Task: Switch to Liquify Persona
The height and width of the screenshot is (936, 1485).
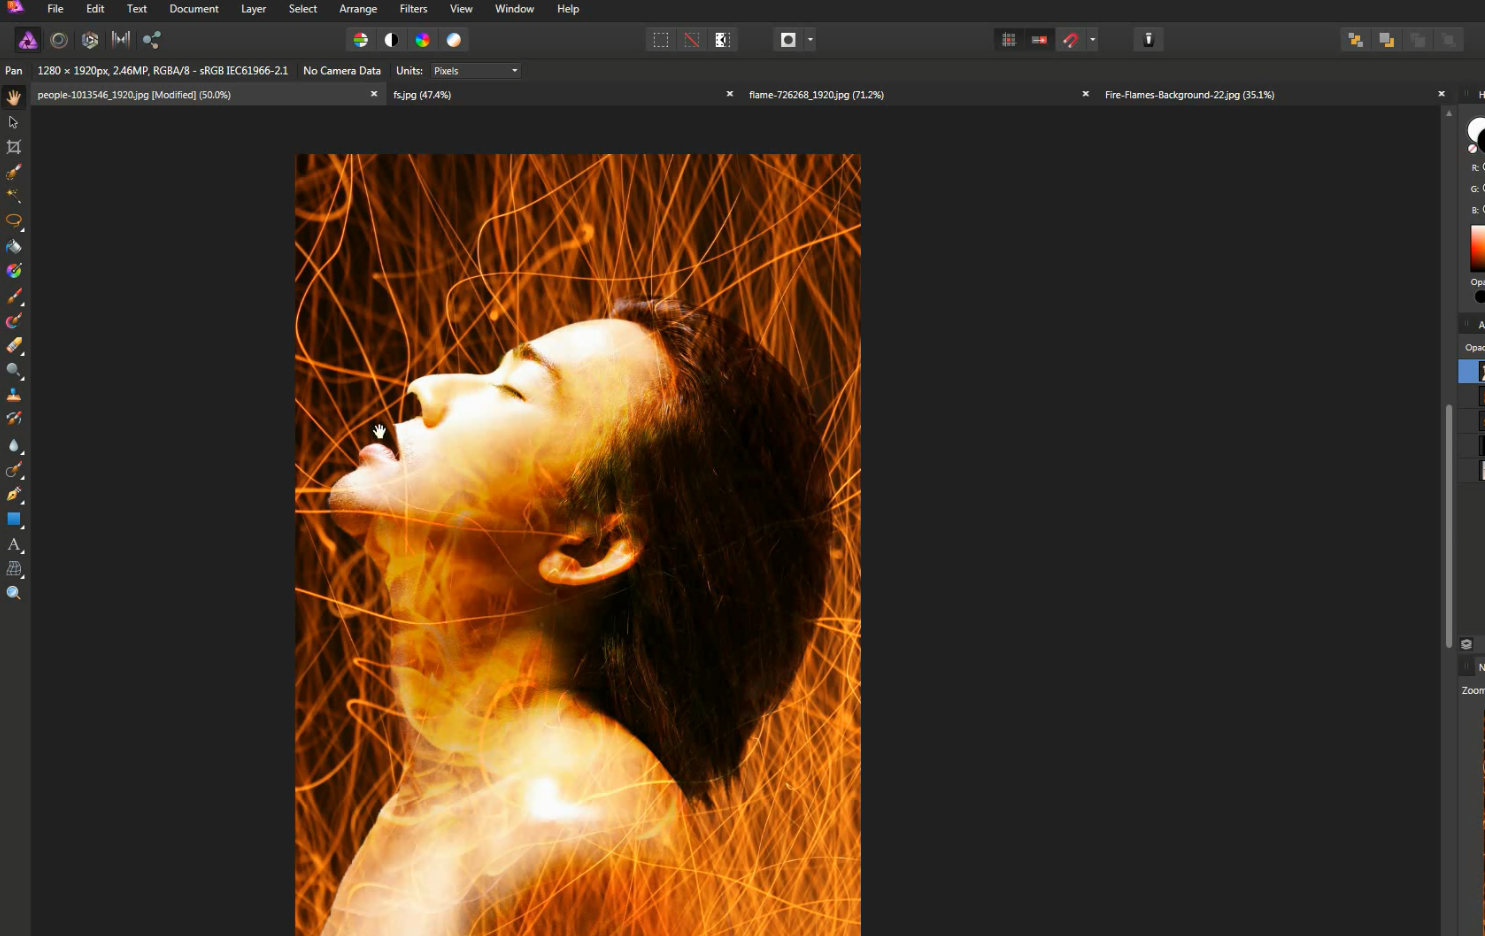Action: tap(59, 40)
